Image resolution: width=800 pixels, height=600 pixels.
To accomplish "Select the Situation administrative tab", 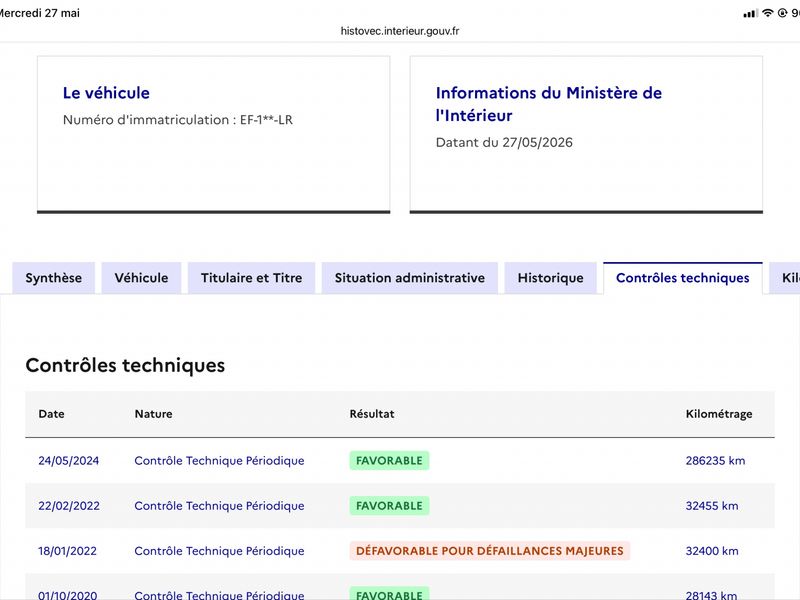I will 410,278.
